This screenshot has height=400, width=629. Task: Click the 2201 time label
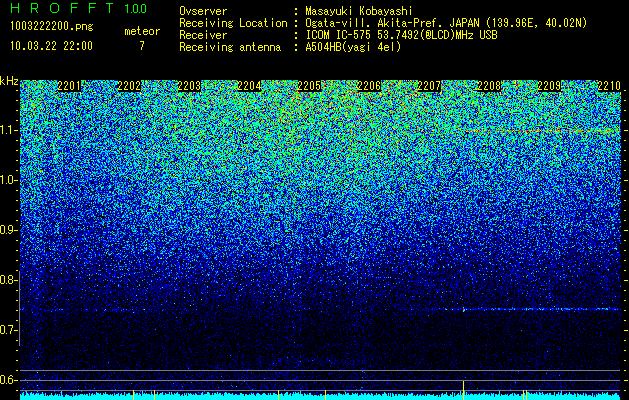[x=69, y=86]
